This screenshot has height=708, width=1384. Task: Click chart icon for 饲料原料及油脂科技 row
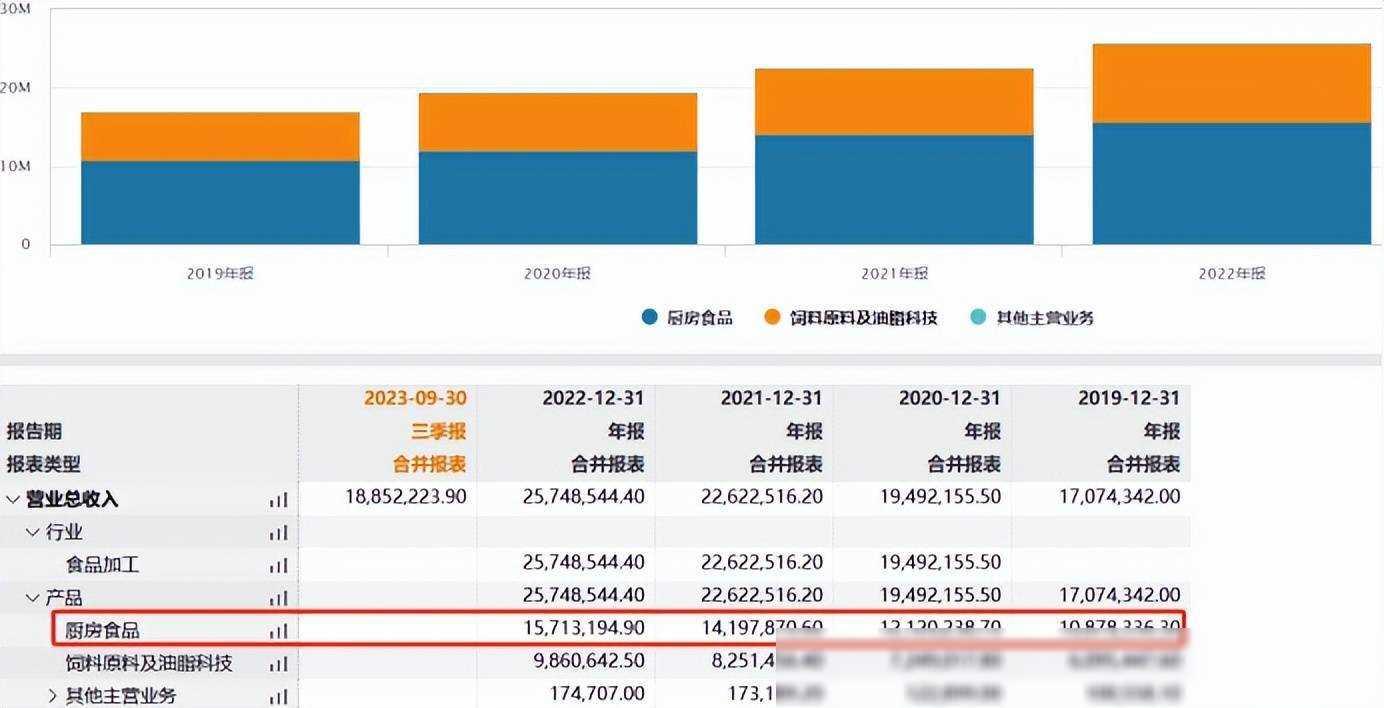[x=278, y=664]
